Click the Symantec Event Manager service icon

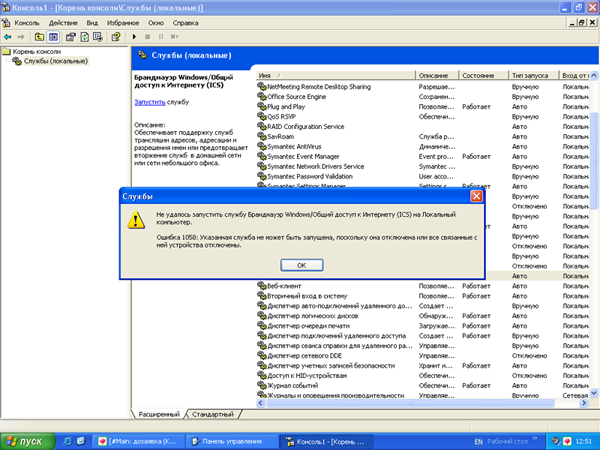(262, 156)
